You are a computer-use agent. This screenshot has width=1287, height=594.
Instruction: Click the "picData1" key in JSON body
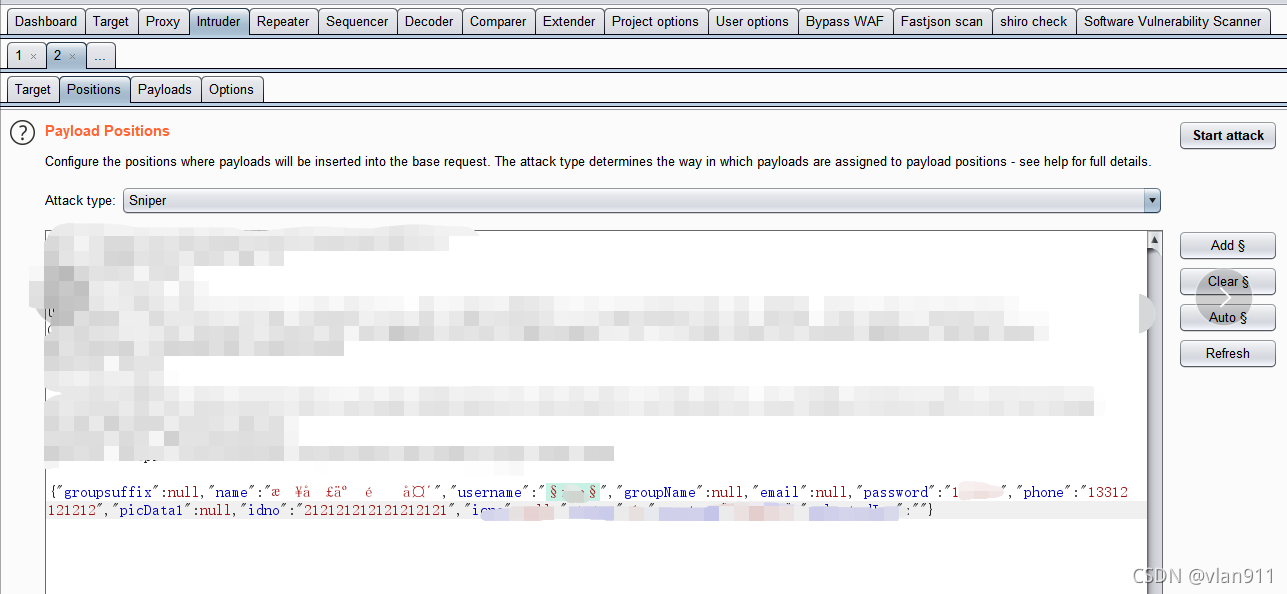pyautogui.click(x=153, y=510)
